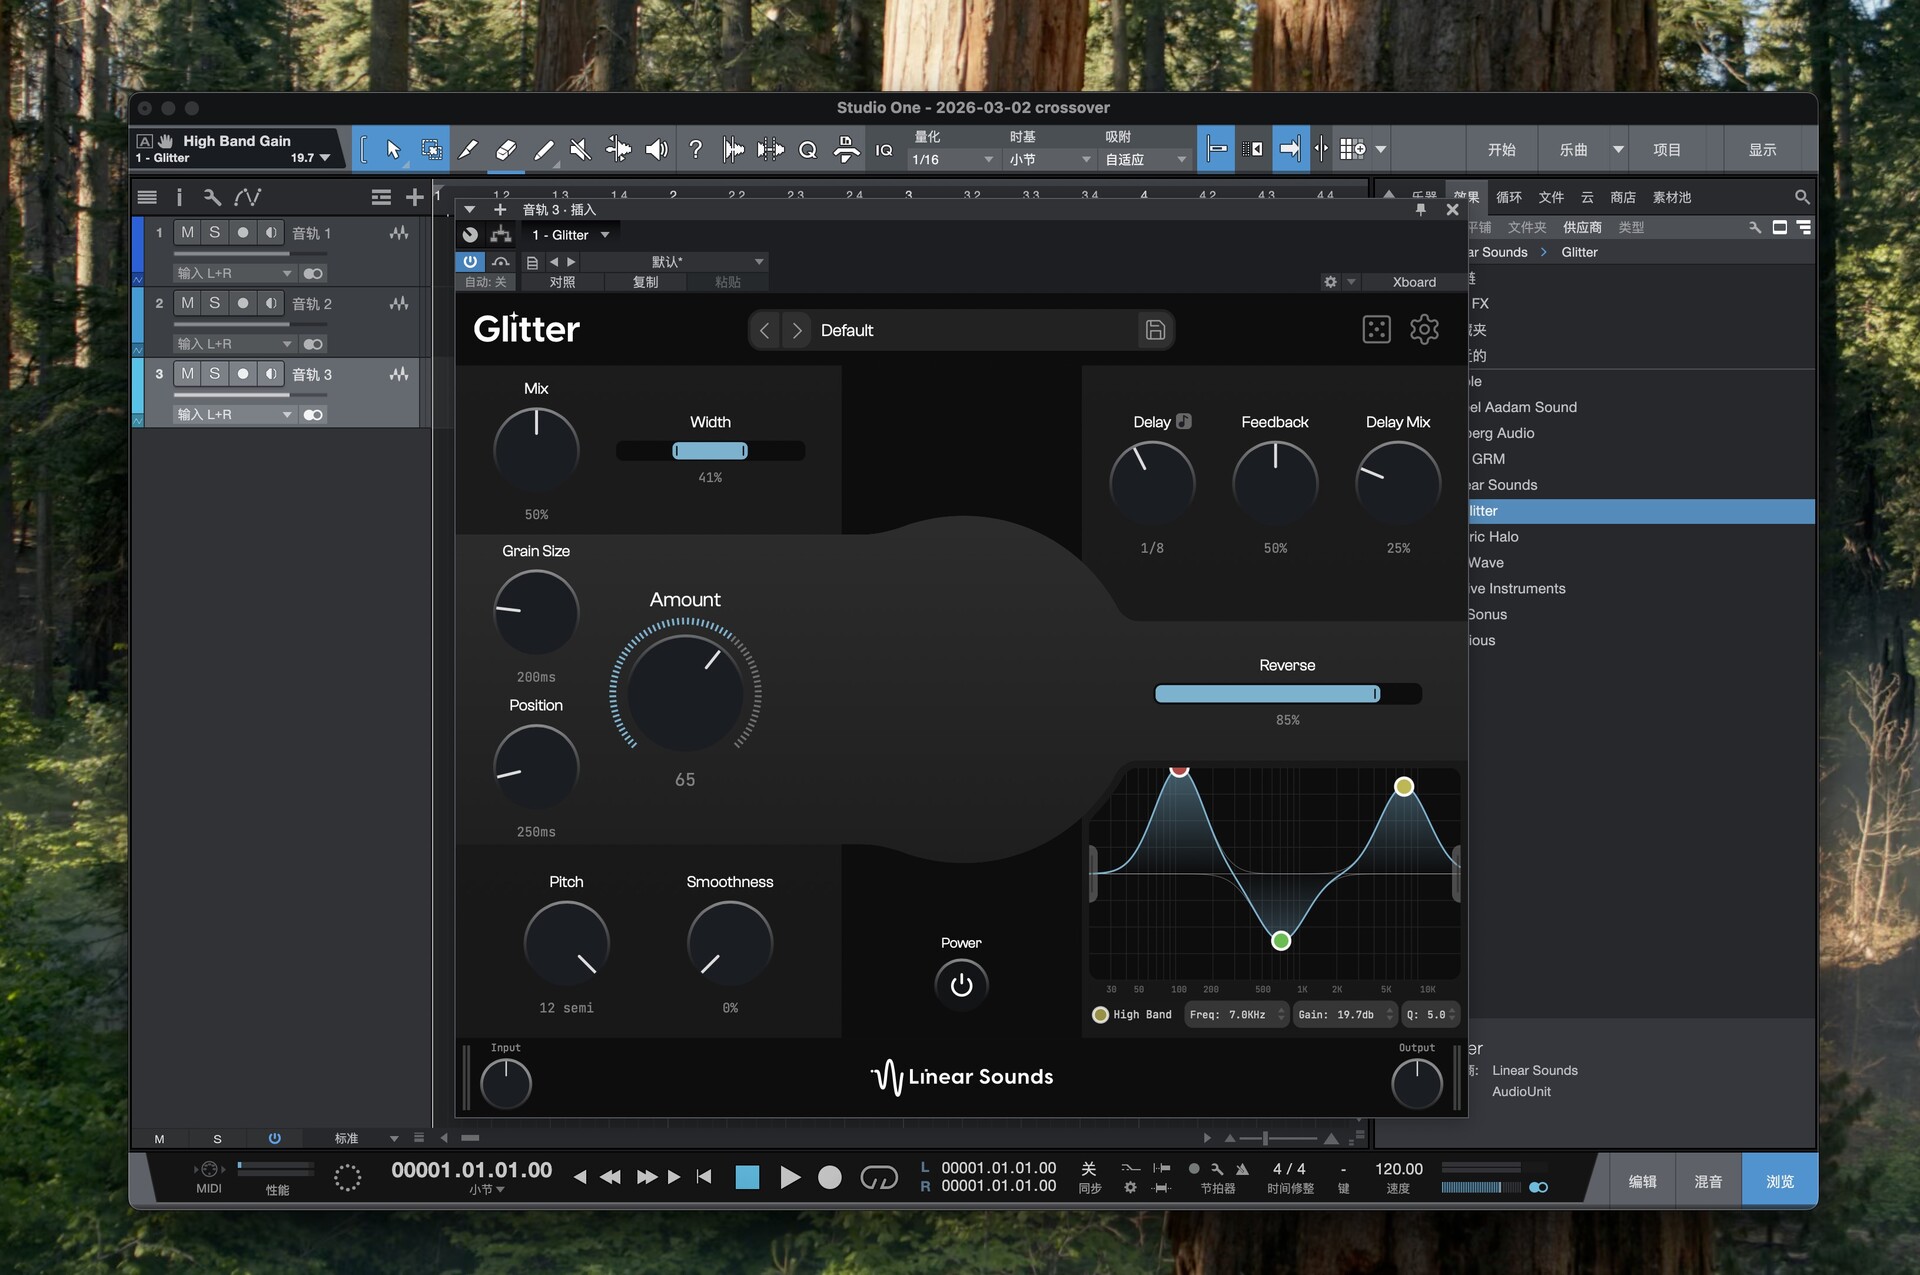
Task: Open Glitter plugin settings gear
Action: 1424,330
